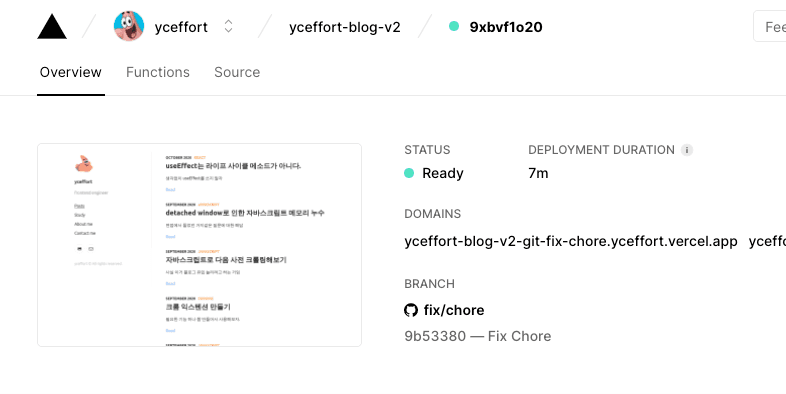Visit the yceffort-blog-v2-git-fix-chore.yceffort.vercel.app domain

click(571, 242)
